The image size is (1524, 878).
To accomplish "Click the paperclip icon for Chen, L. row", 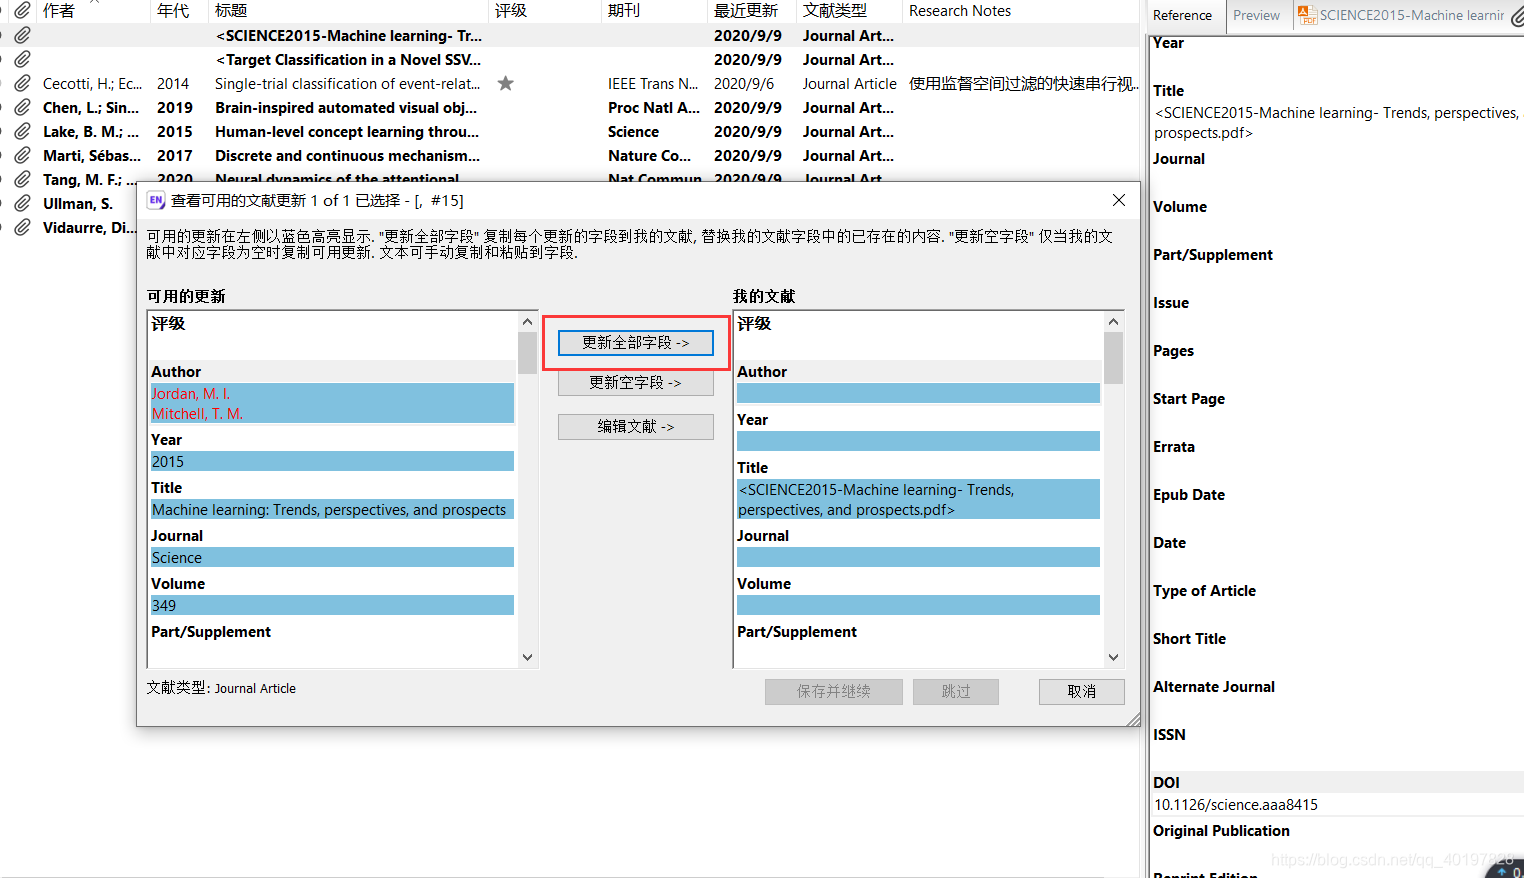I will (x=22, y=107).
